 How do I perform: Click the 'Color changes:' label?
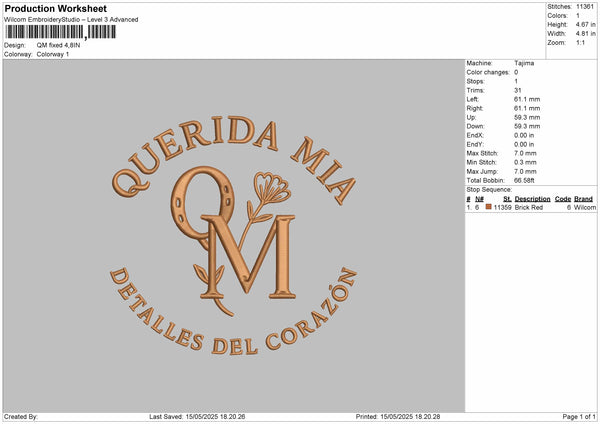pyautogui.click(x=488, y=72)
